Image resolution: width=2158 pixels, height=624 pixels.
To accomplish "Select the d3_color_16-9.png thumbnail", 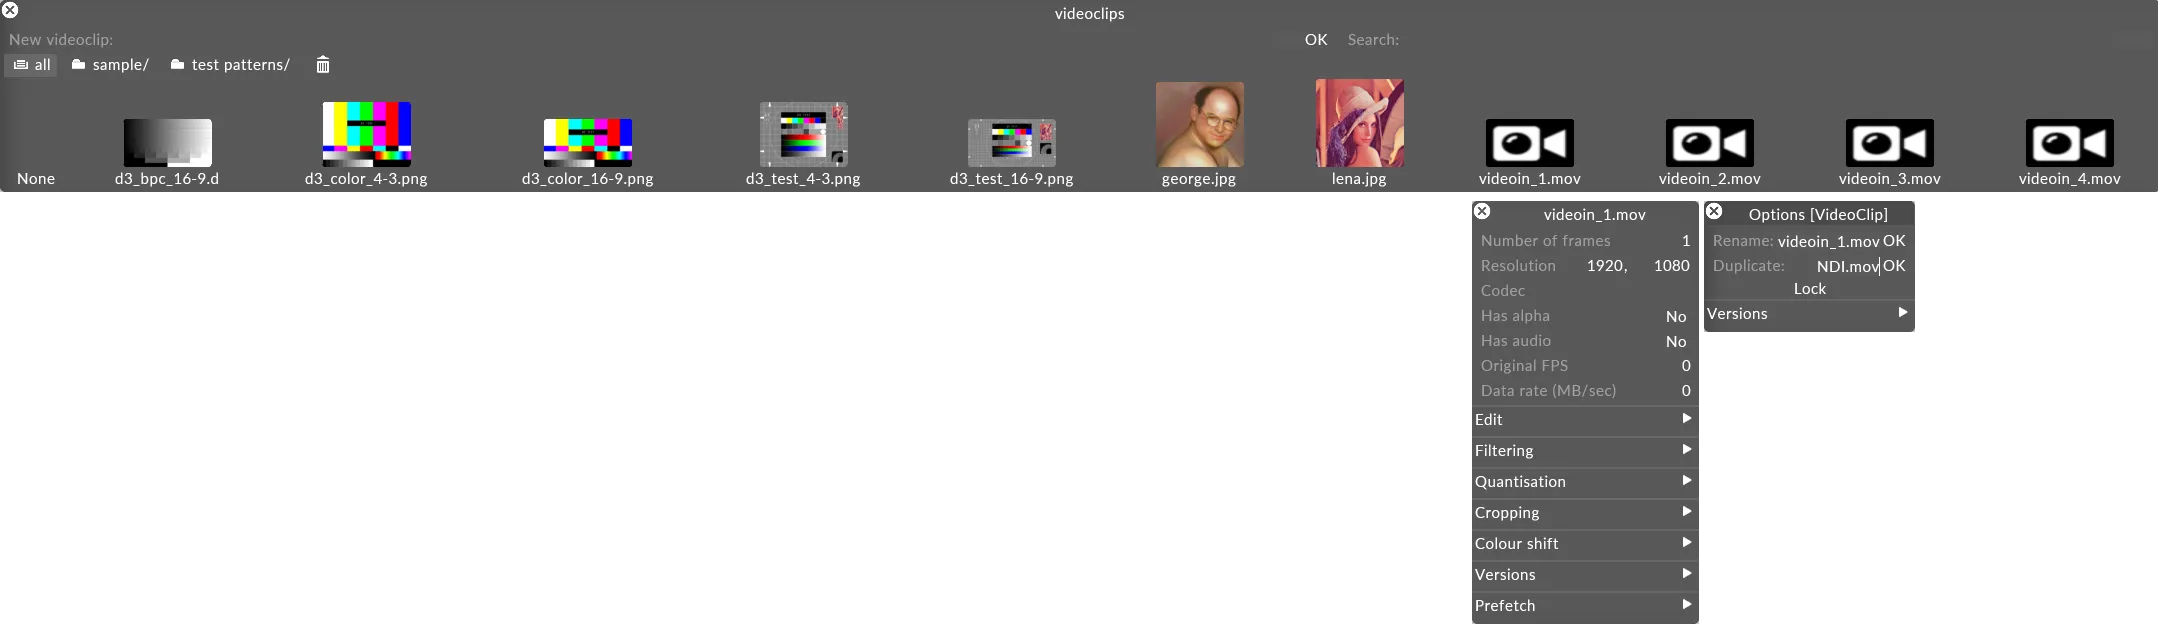I will 587,143.
